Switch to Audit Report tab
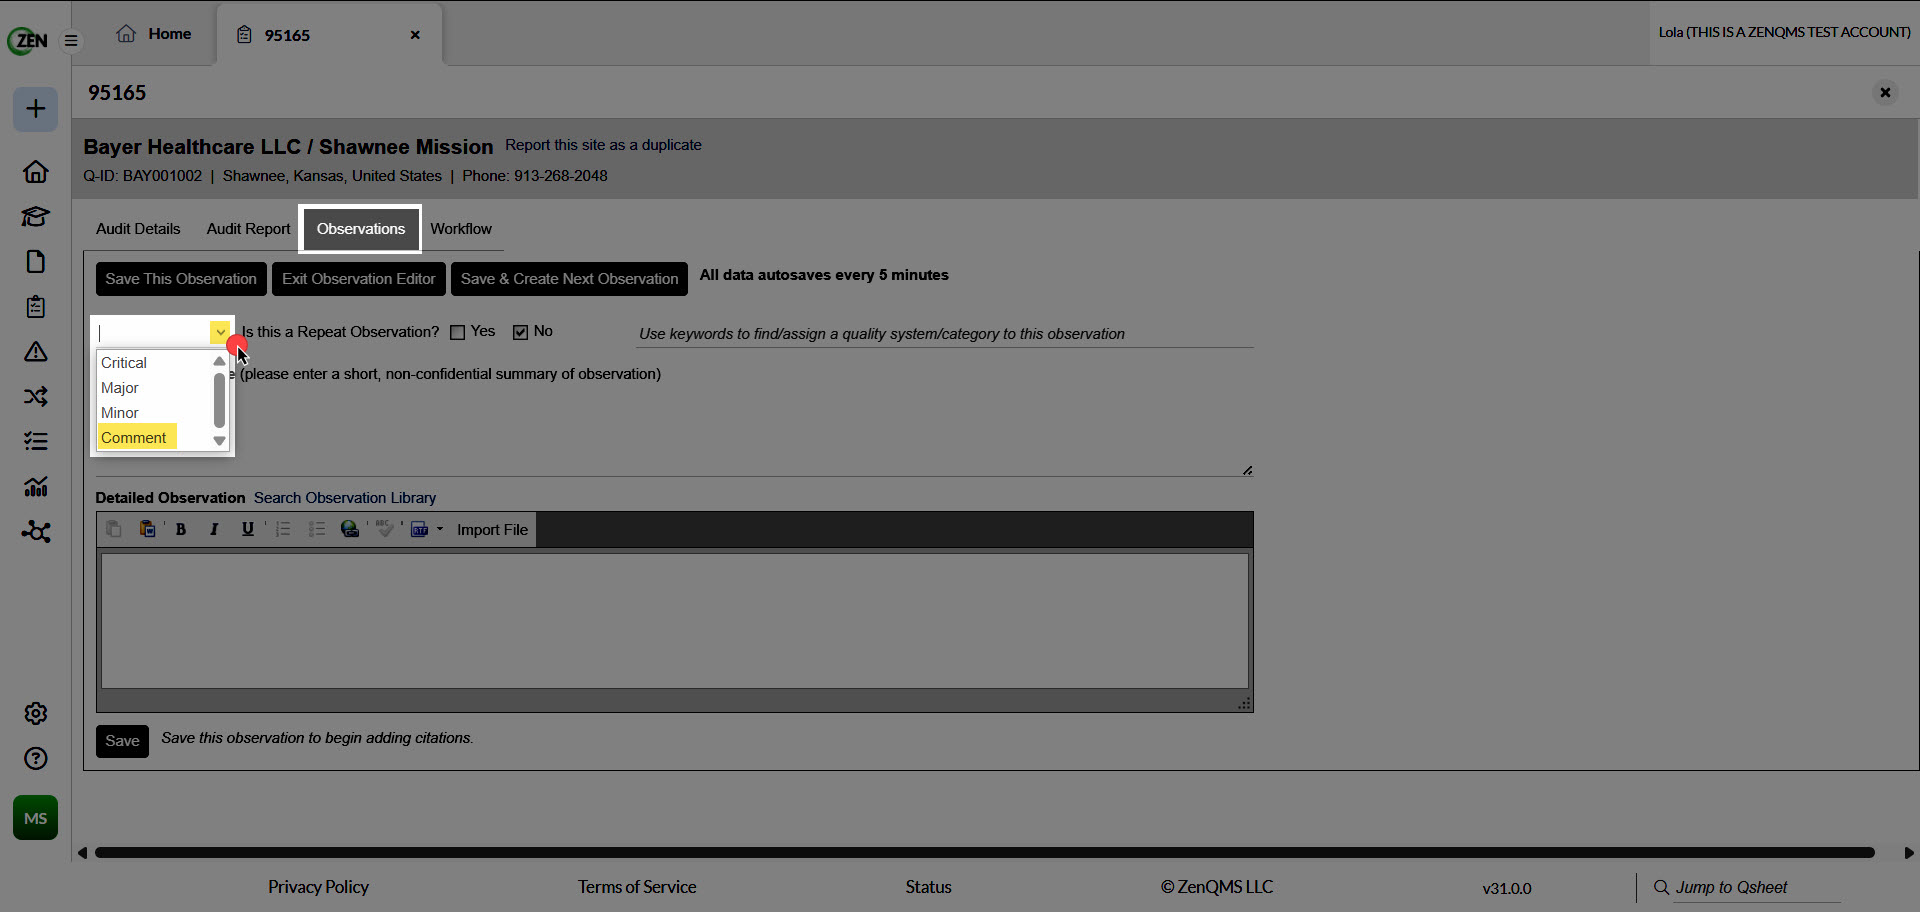The height and width of the screenshot is (912, 1920). coord(248,228)
